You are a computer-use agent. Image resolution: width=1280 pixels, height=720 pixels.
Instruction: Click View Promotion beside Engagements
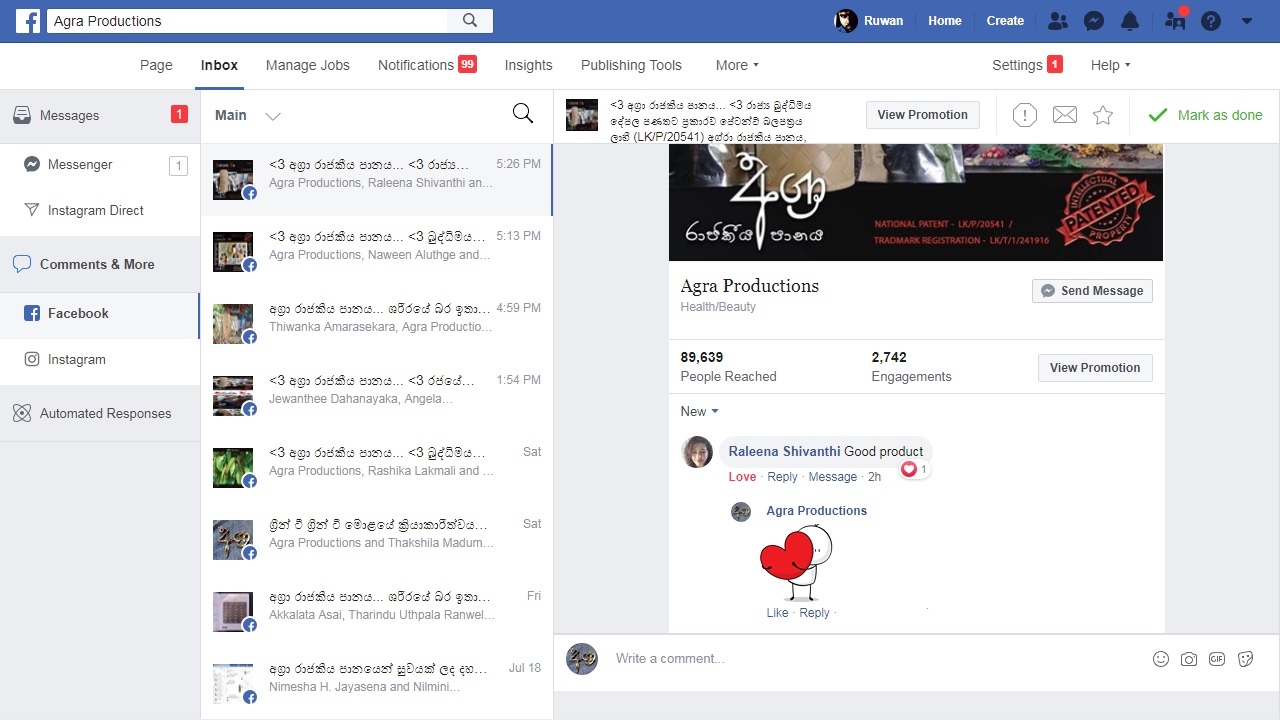coord(1095,368)
